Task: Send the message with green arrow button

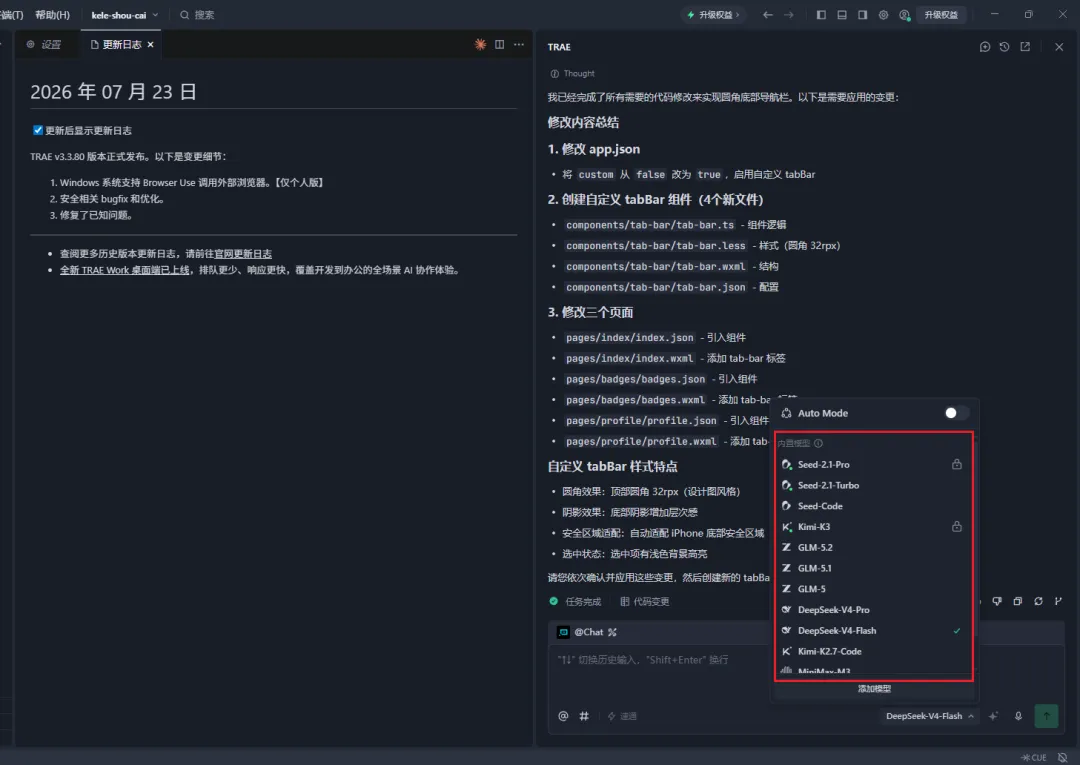Action: tap(1046, 716)
